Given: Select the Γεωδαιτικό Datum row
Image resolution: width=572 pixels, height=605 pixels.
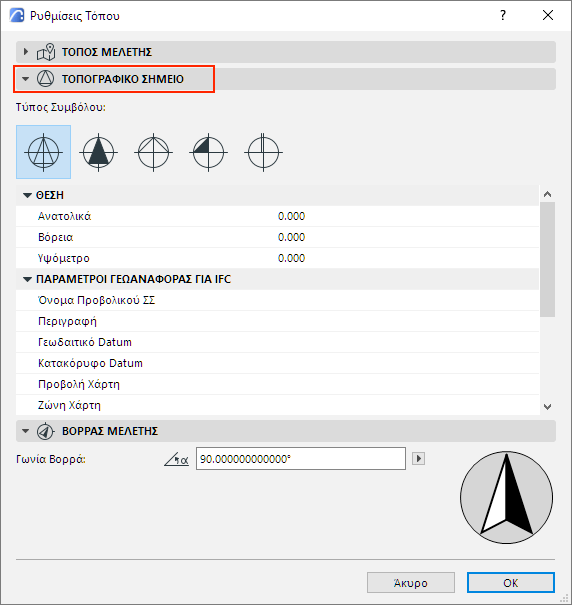Looking at the screenshot, I should click(278, 342).
